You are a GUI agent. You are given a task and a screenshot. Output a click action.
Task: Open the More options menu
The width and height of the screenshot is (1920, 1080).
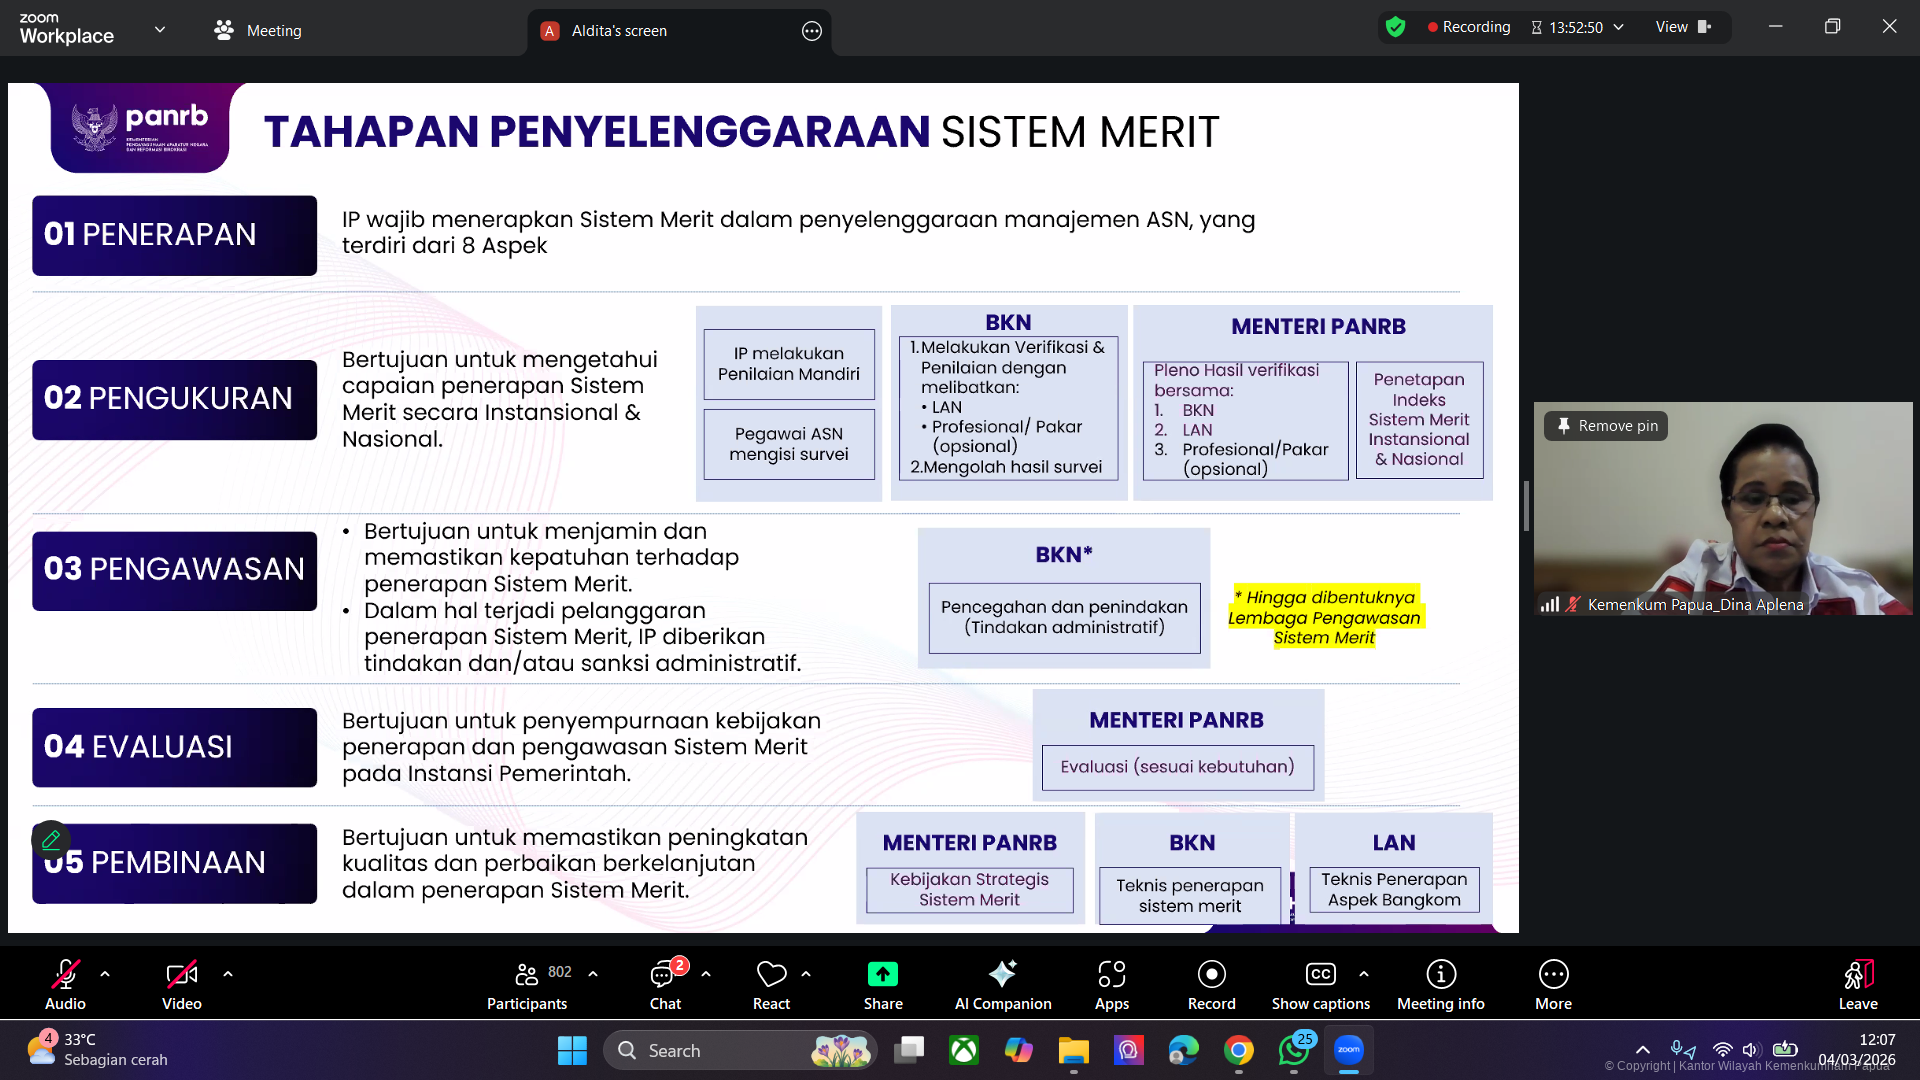coord(1553,983)
